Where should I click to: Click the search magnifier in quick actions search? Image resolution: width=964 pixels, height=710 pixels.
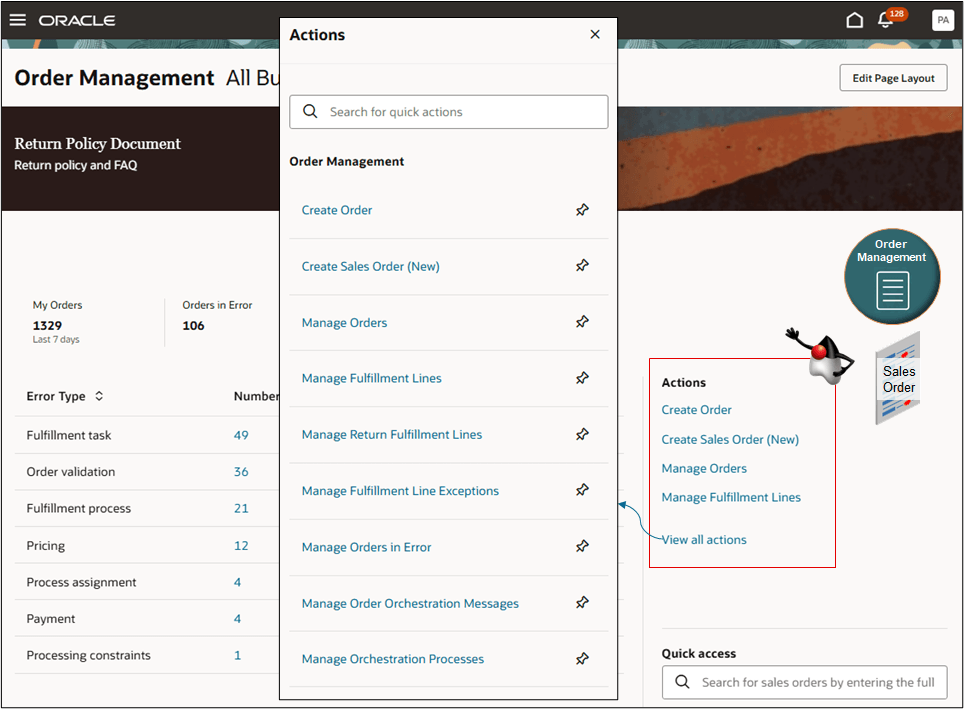310,111
